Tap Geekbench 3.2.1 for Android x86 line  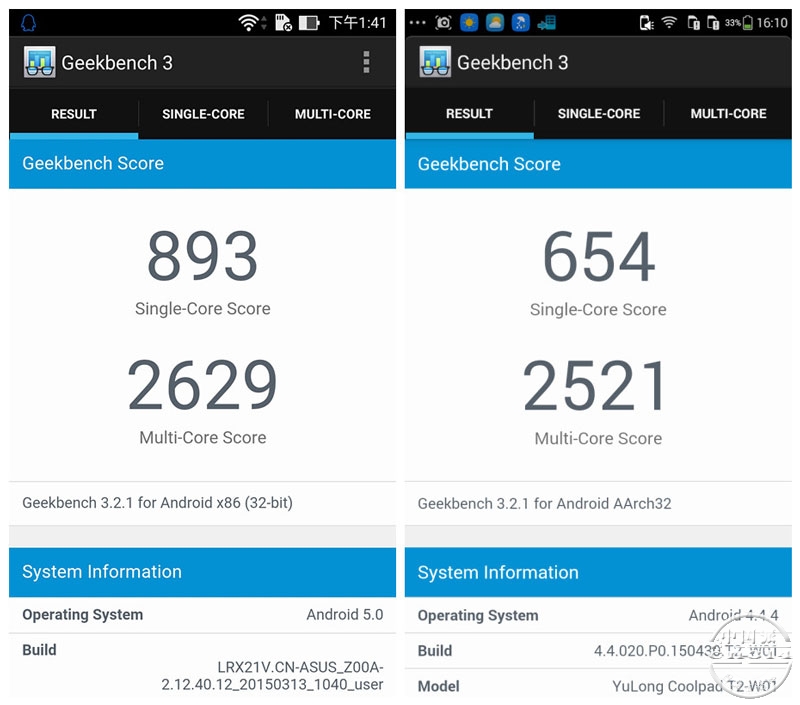pos(157,503)
